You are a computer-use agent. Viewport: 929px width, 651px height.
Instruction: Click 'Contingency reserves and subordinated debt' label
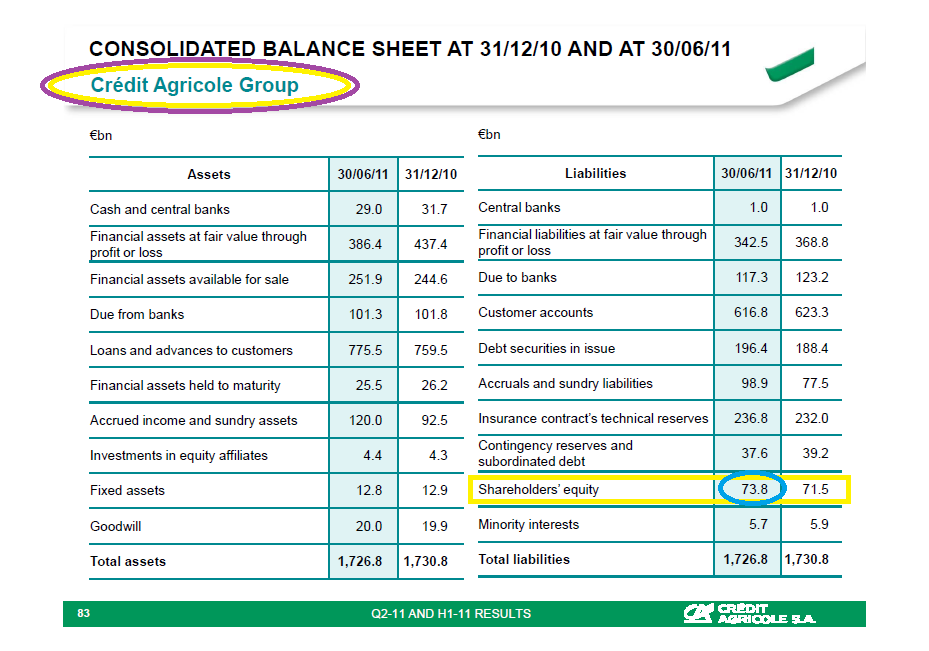[556, 453]
